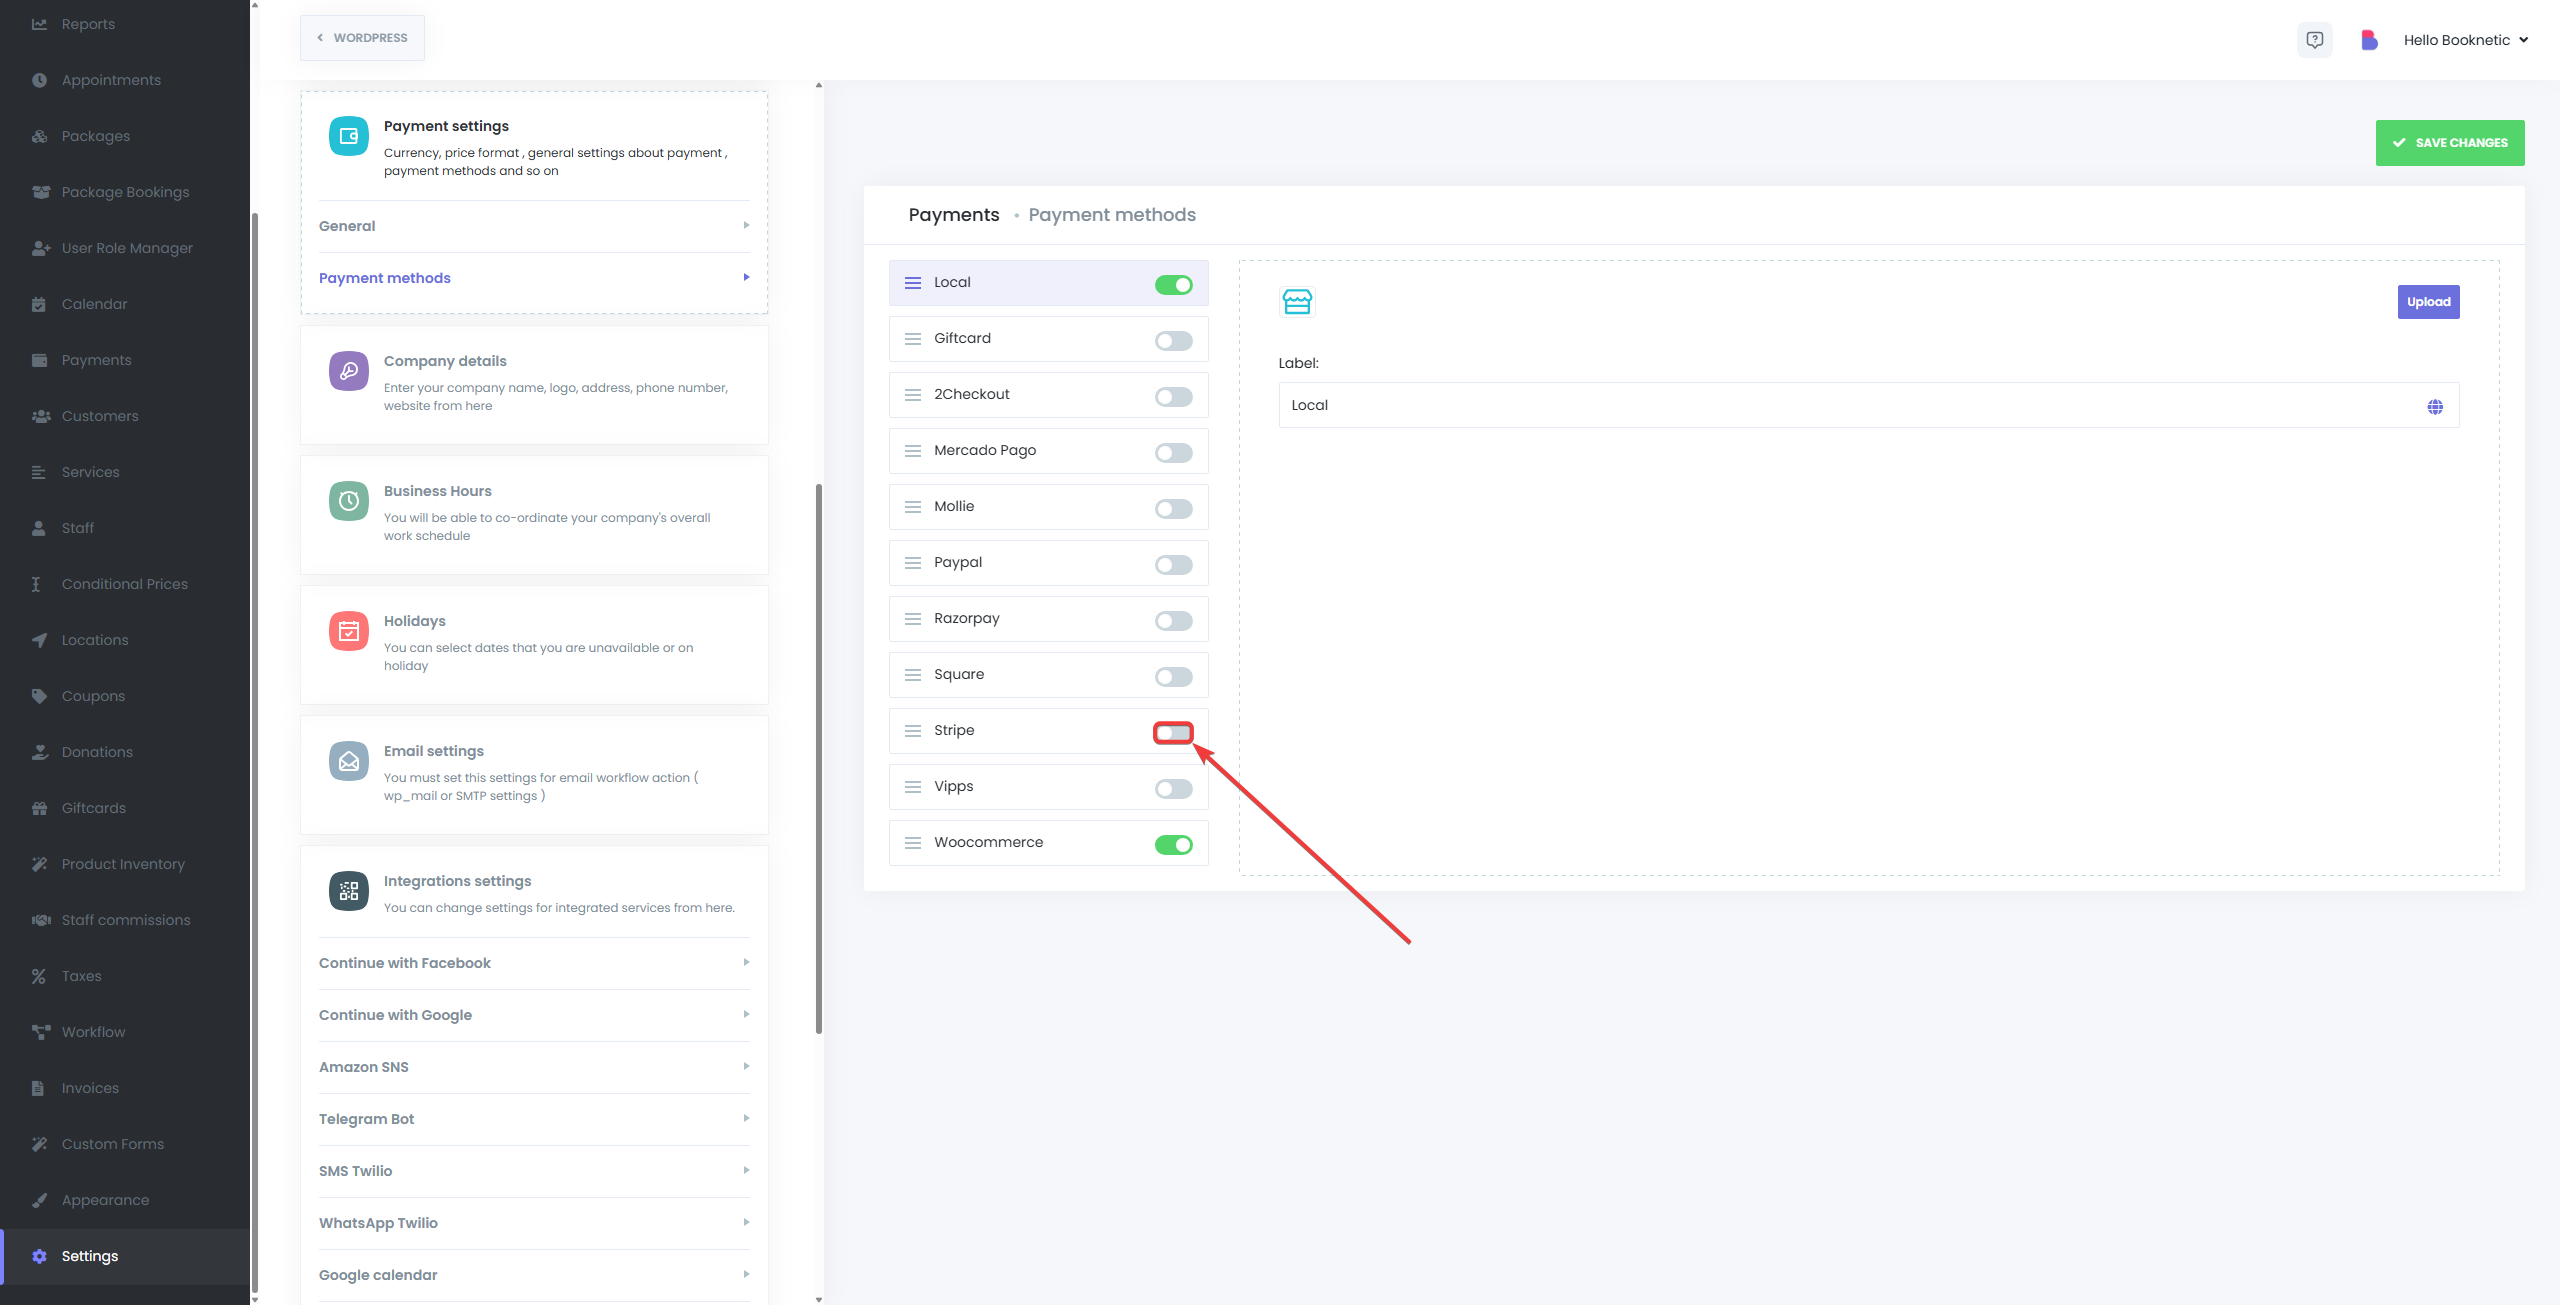Enable the Square payment toggle
Image resolution: width=2560 pixels, height=1305 pixels.
pos(1174,677)
